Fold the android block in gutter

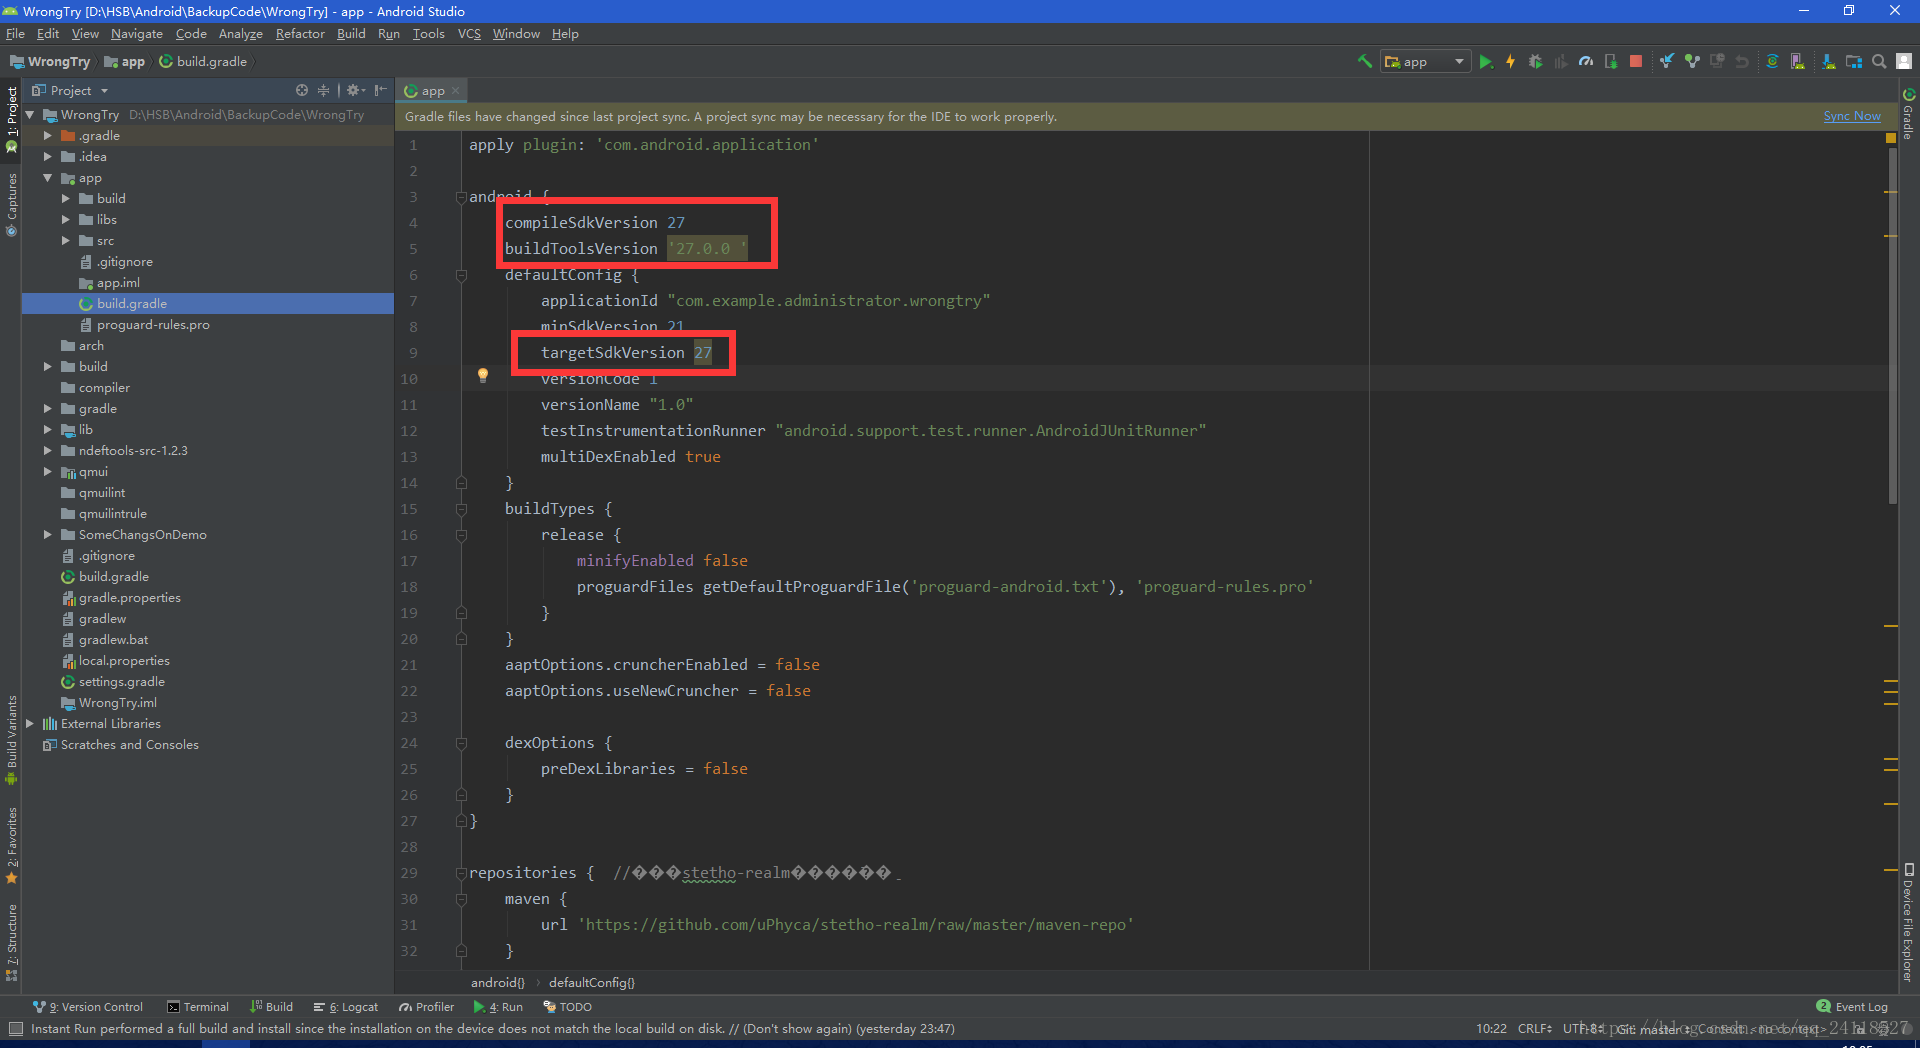tap(461, 196)
